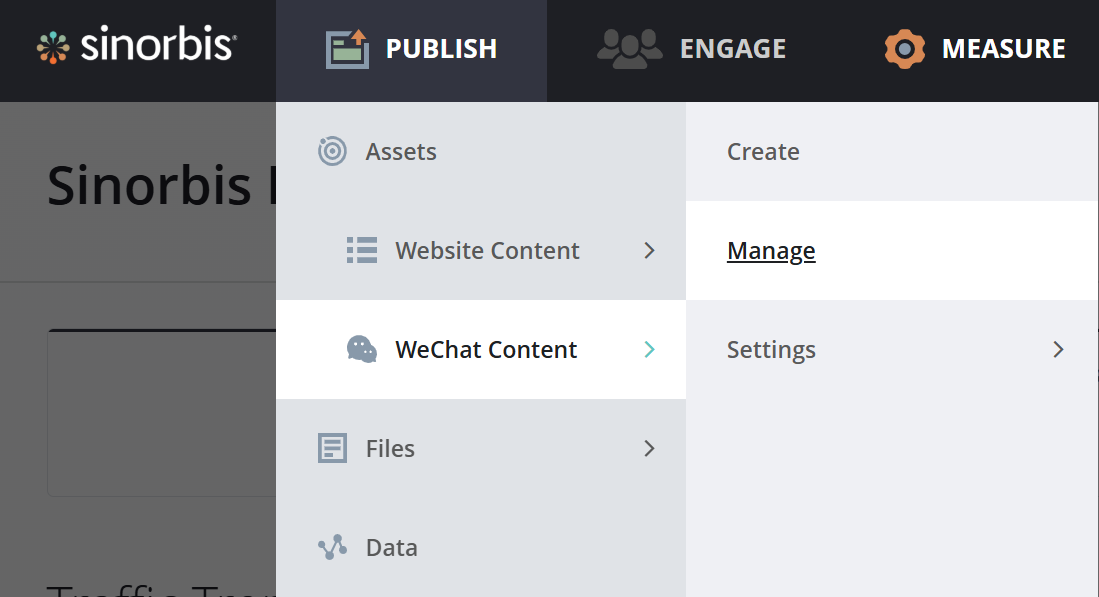Click the Website Content list icon
Image resolution: width=1099 pixels, height=597 pixels.
point(362,250)
